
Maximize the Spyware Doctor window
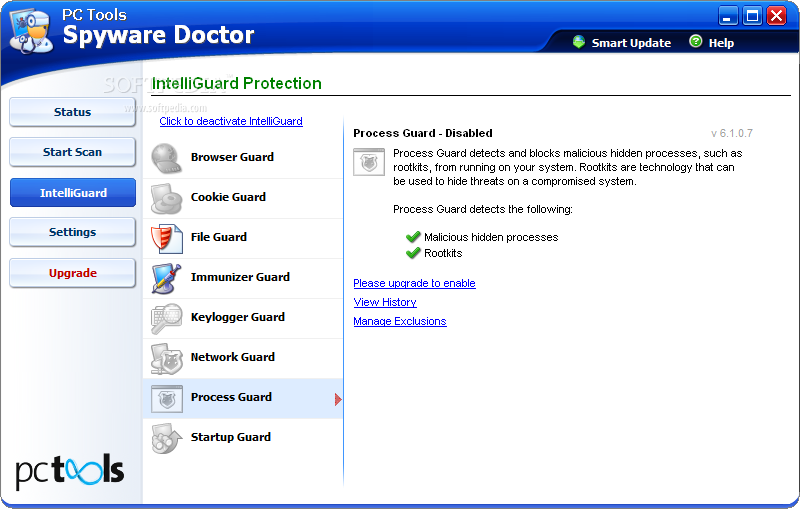(x=752, y=16)
